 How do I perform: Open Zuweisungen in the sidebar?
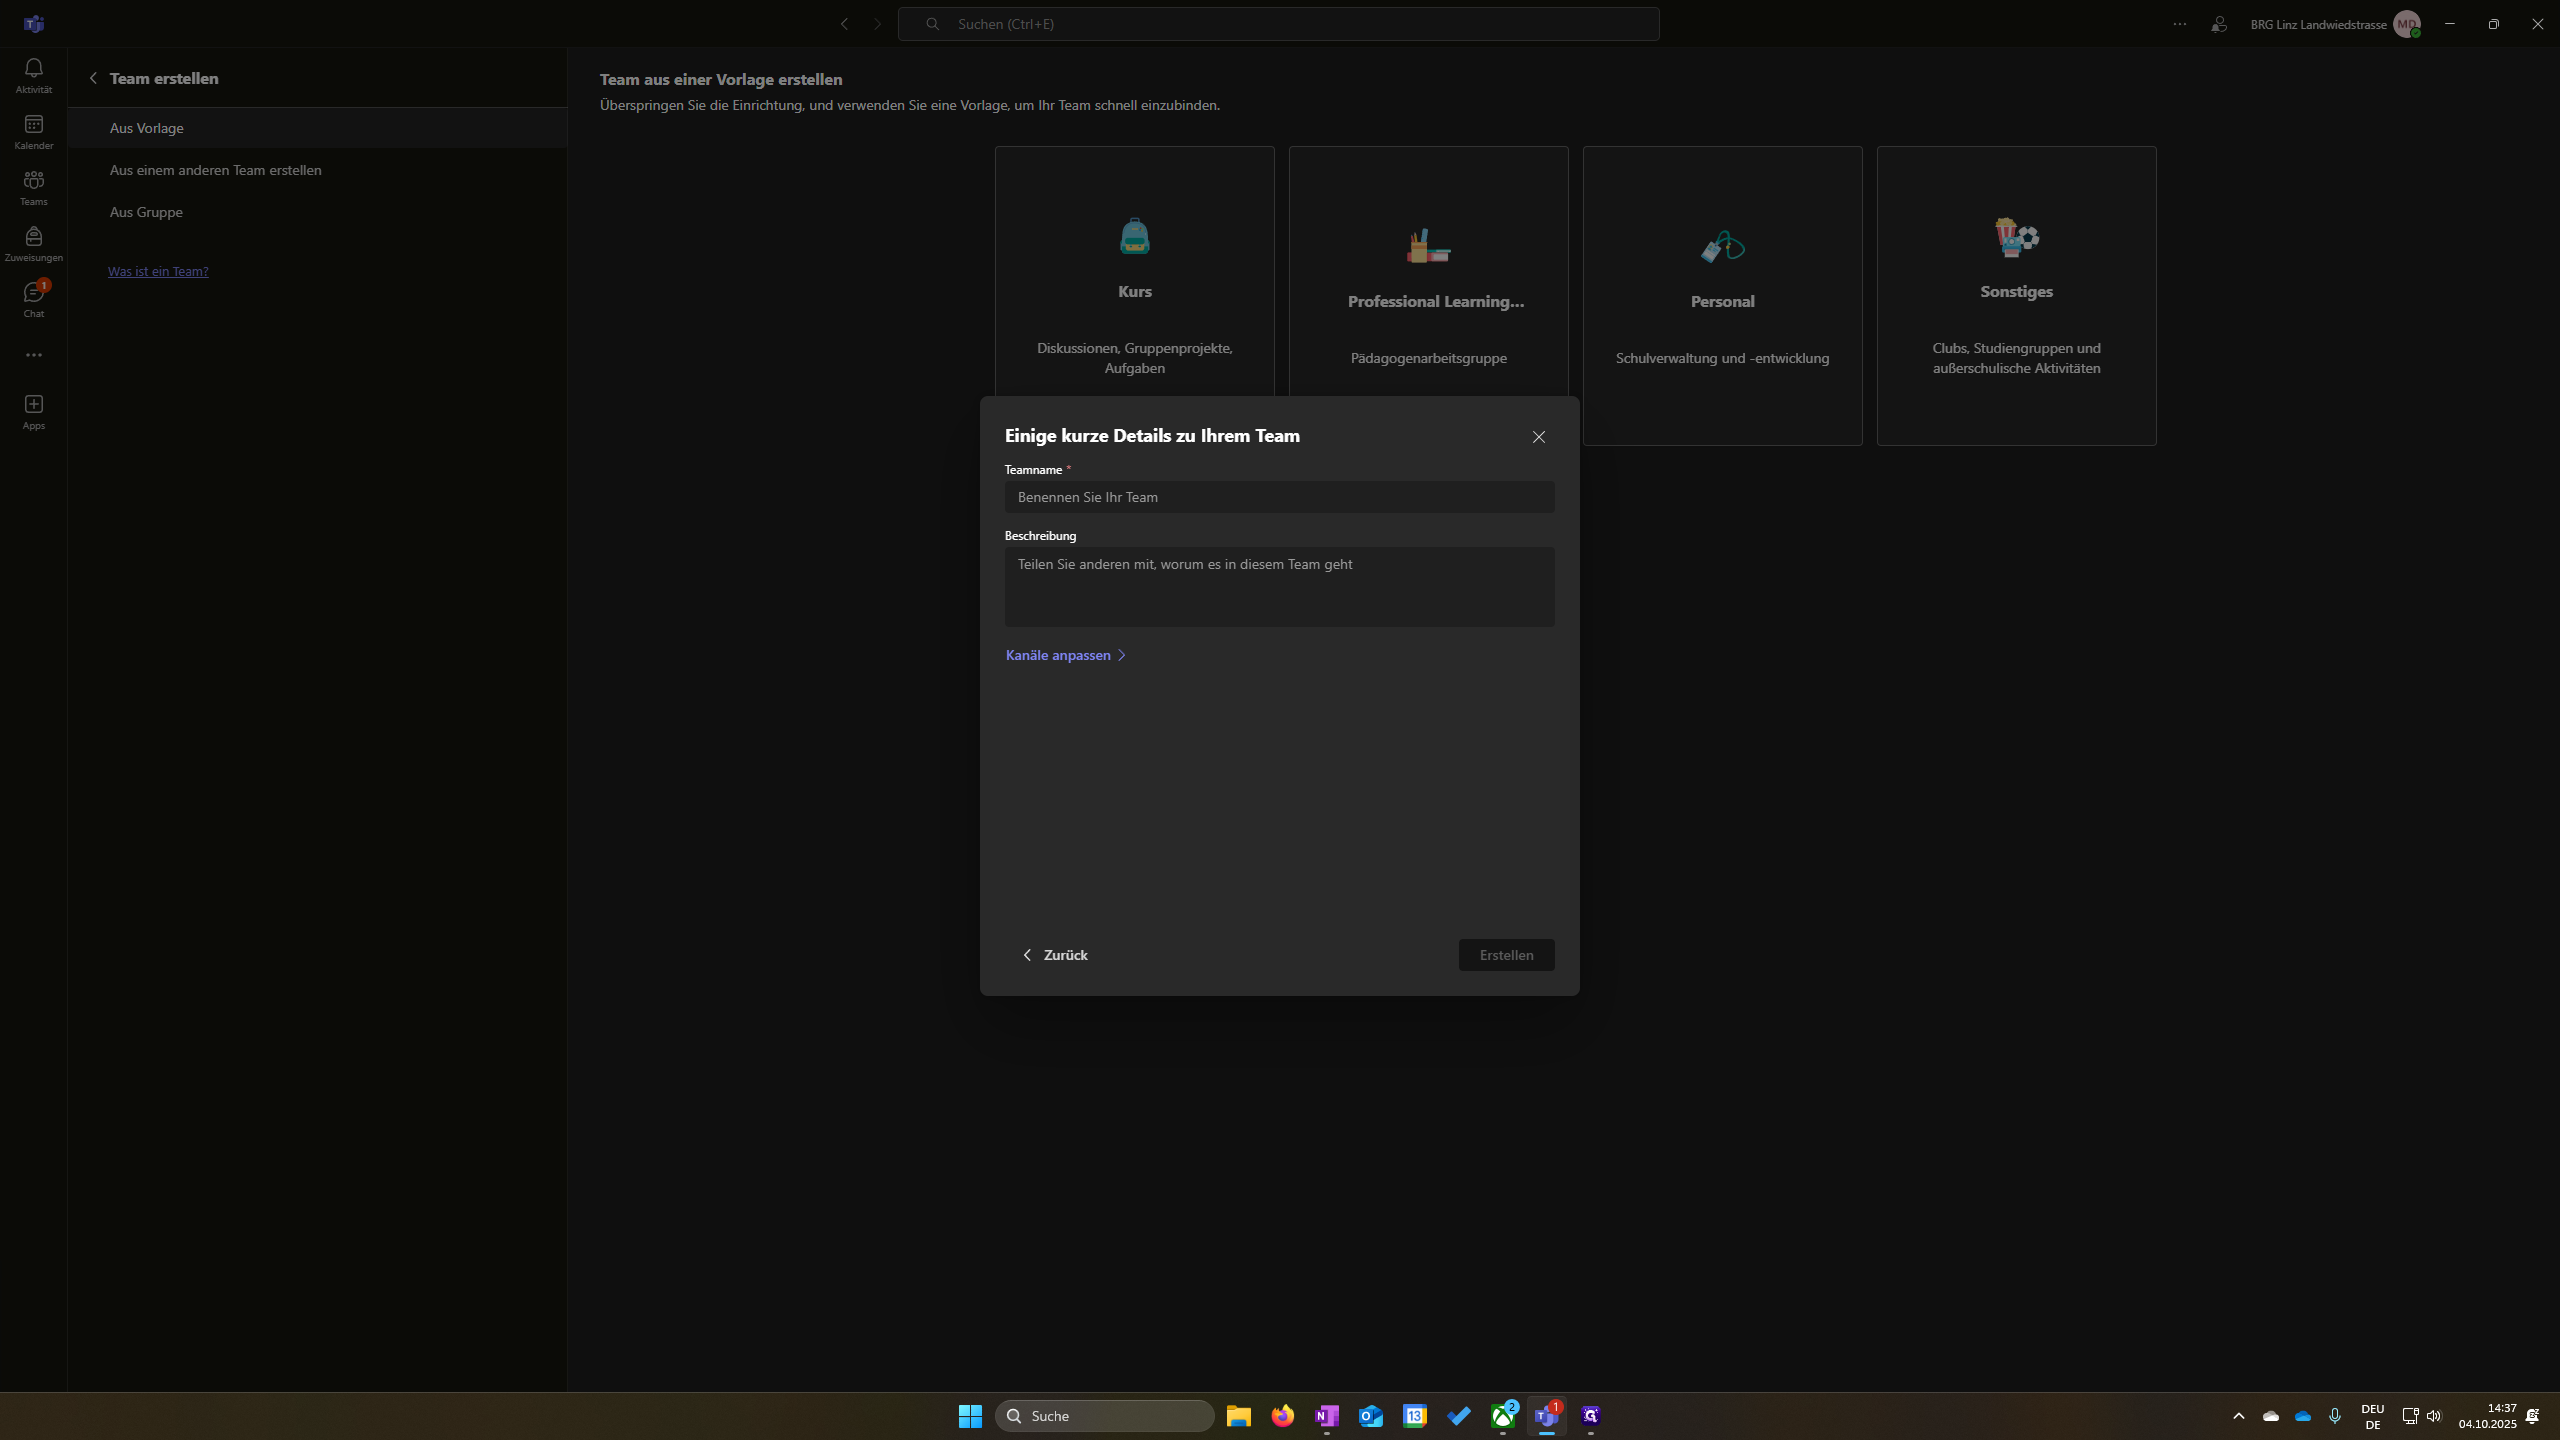(x=34, y=237)
